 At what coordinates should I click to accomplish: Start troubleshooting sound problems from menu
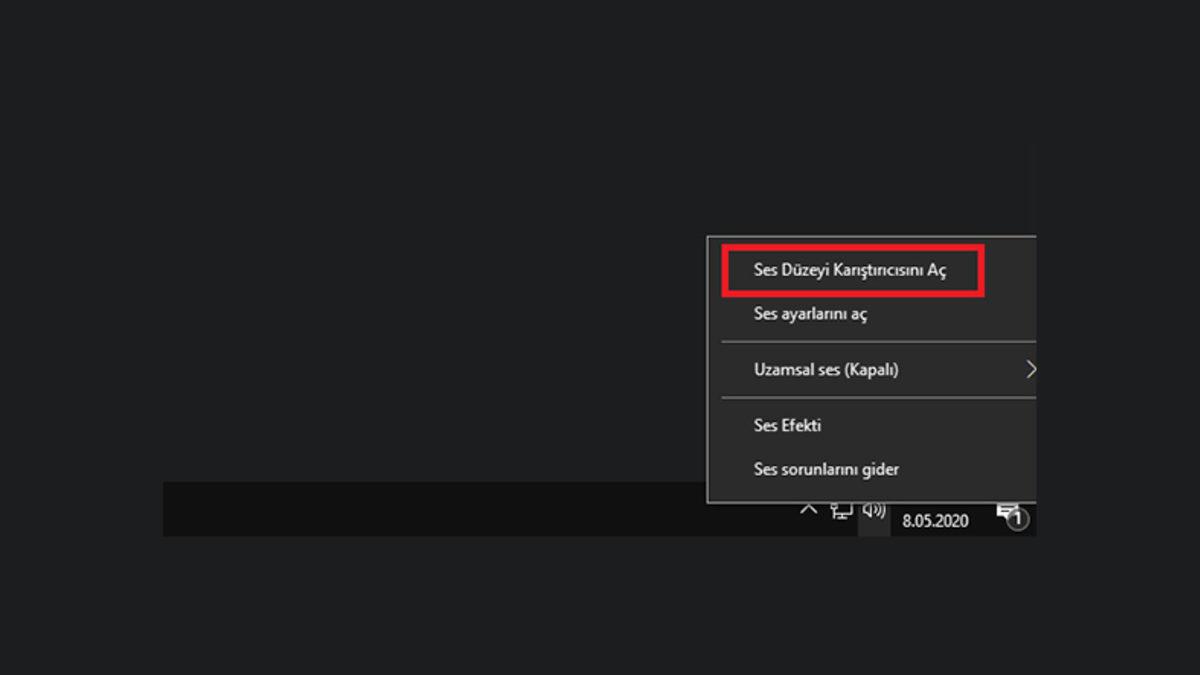(x=826, y=469)
